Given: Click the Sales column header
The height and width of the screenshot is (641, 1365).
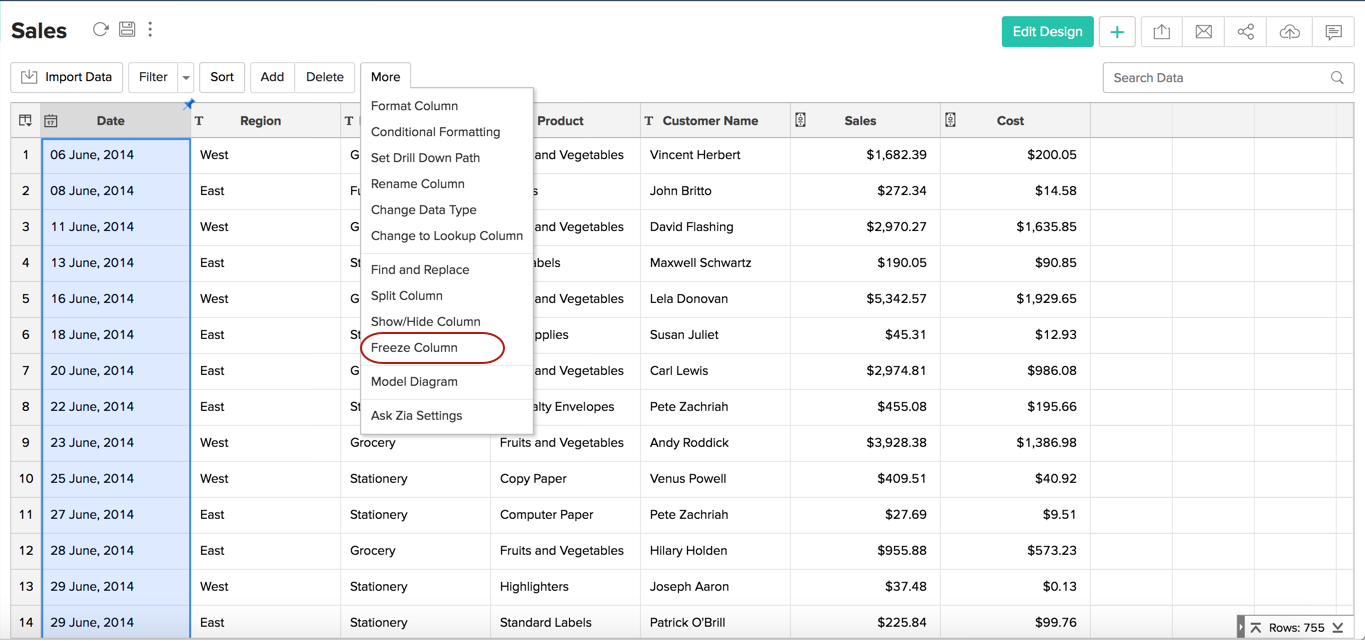Looking at the screenshot, I should (x=859, y=121).
